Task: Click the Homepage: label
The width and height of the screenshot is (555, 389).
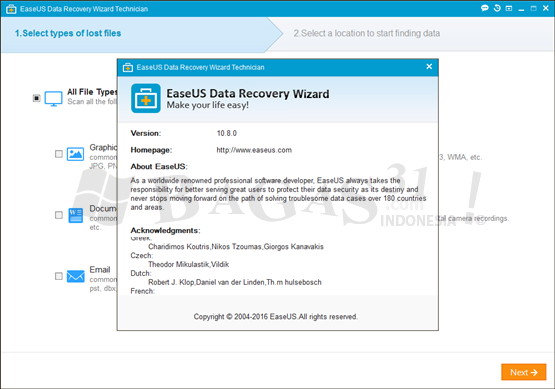Action: pyautogui.click(x=151, y=150)
